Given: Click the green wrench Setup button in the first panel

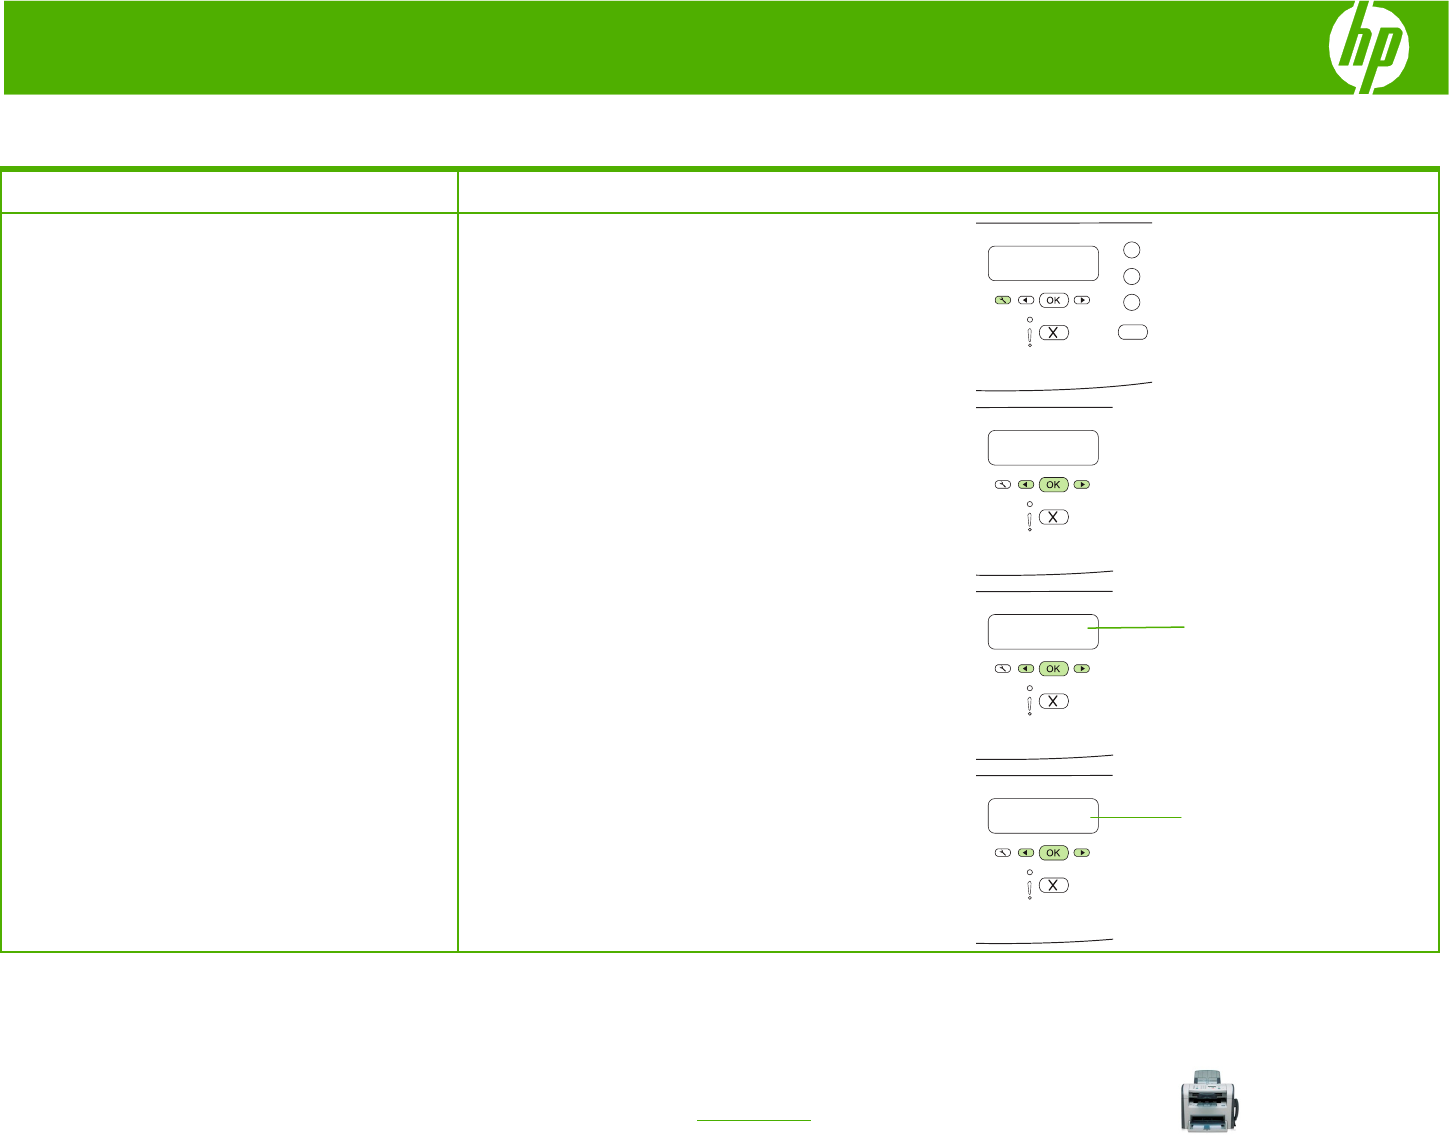Looking at the screenshot, I should tap(1003, 300).
